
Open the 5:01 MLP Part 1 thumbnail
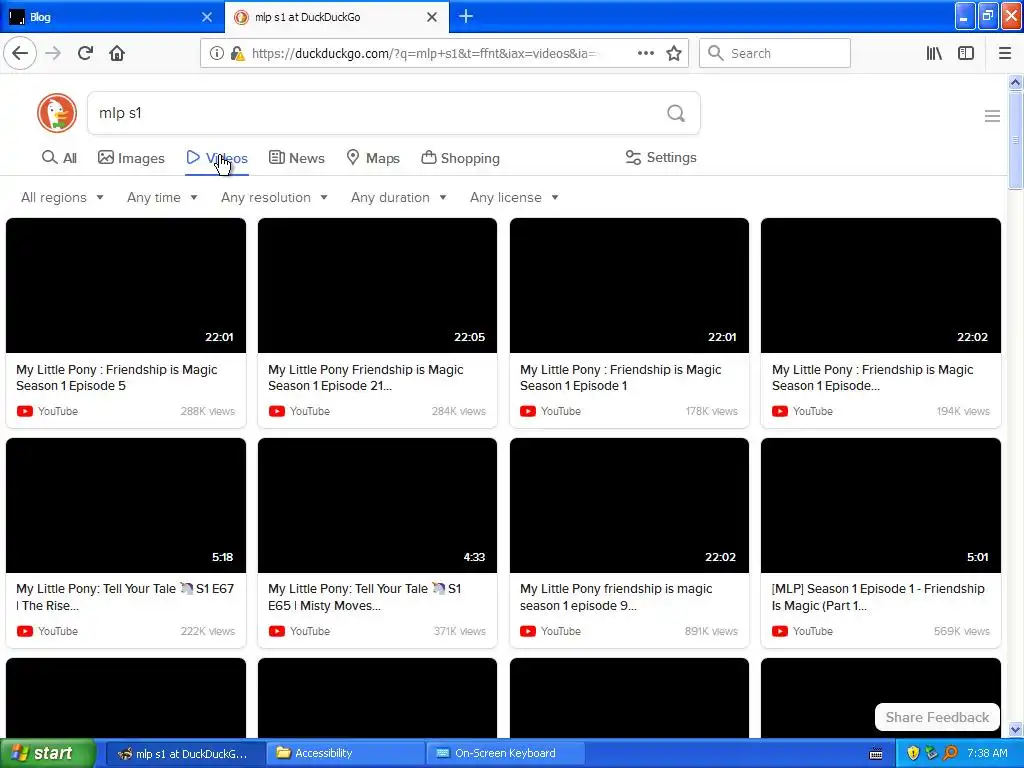click(x=880, y=505)
